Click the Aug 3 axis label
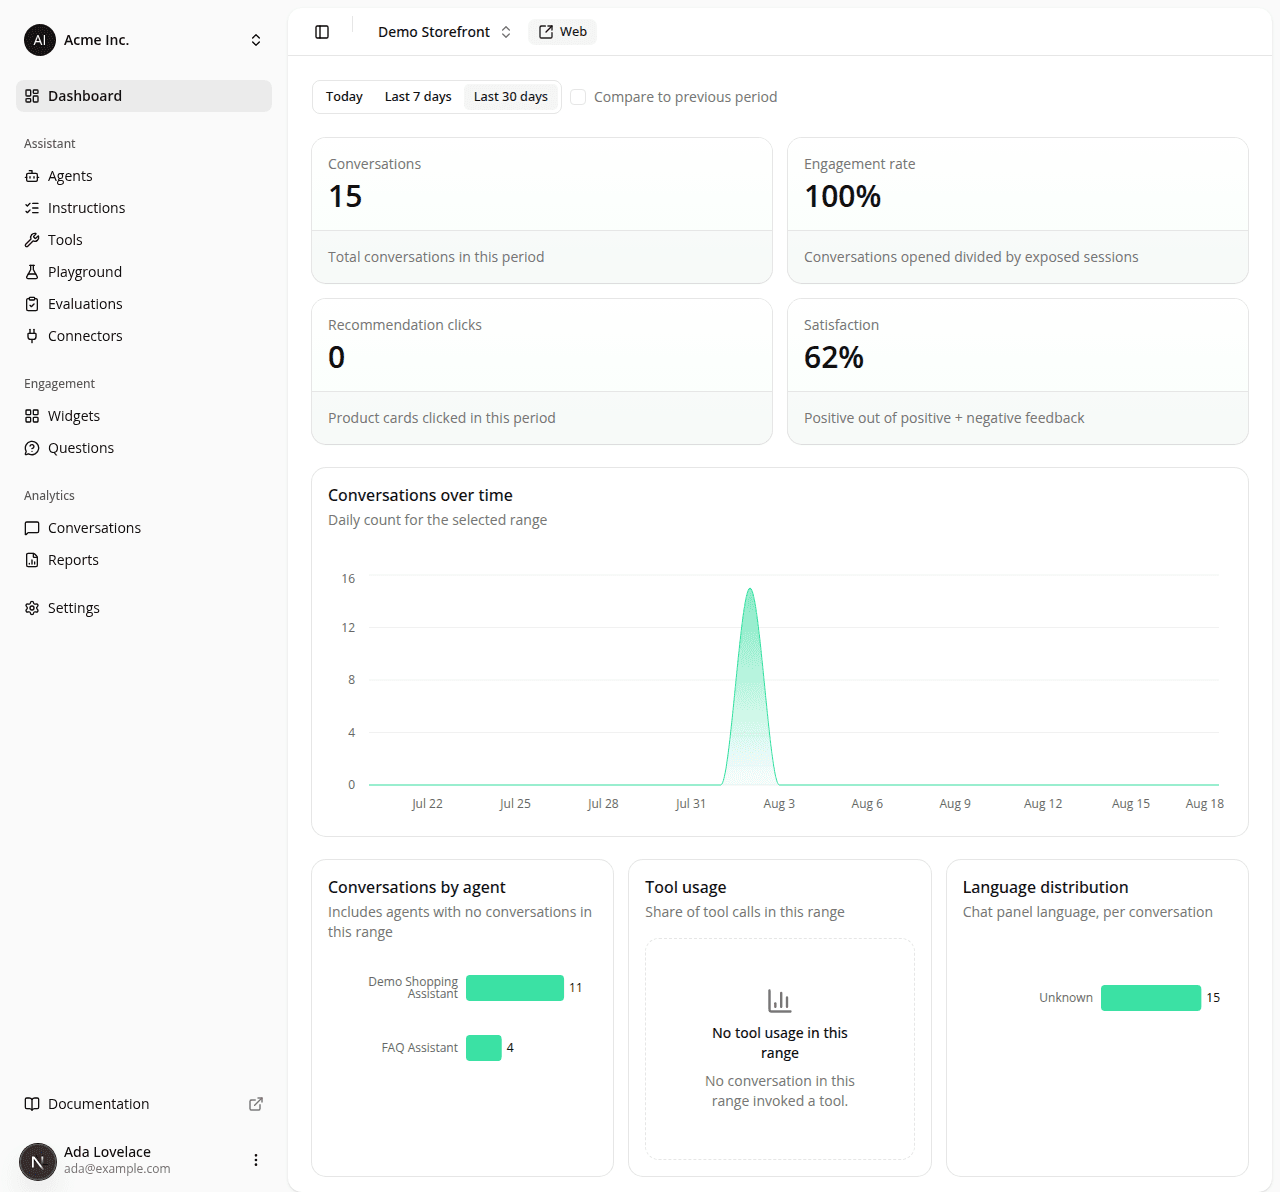The image size is (1280, 1192). tap(779, 804)
